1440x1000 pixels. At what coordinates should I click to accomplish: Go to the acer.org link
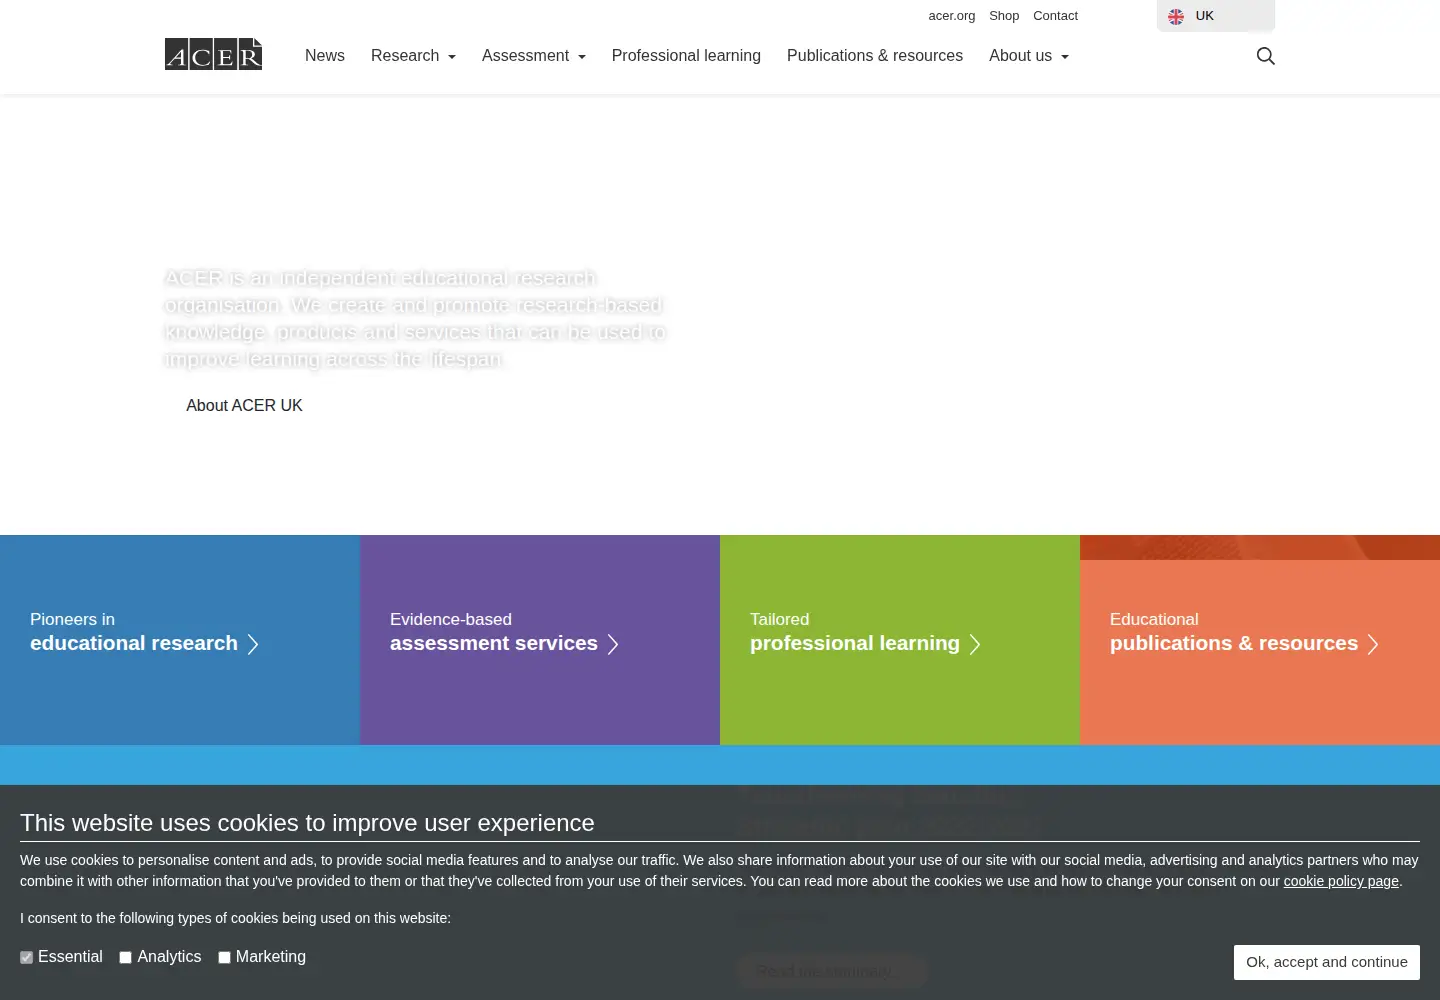click(951, 16)
